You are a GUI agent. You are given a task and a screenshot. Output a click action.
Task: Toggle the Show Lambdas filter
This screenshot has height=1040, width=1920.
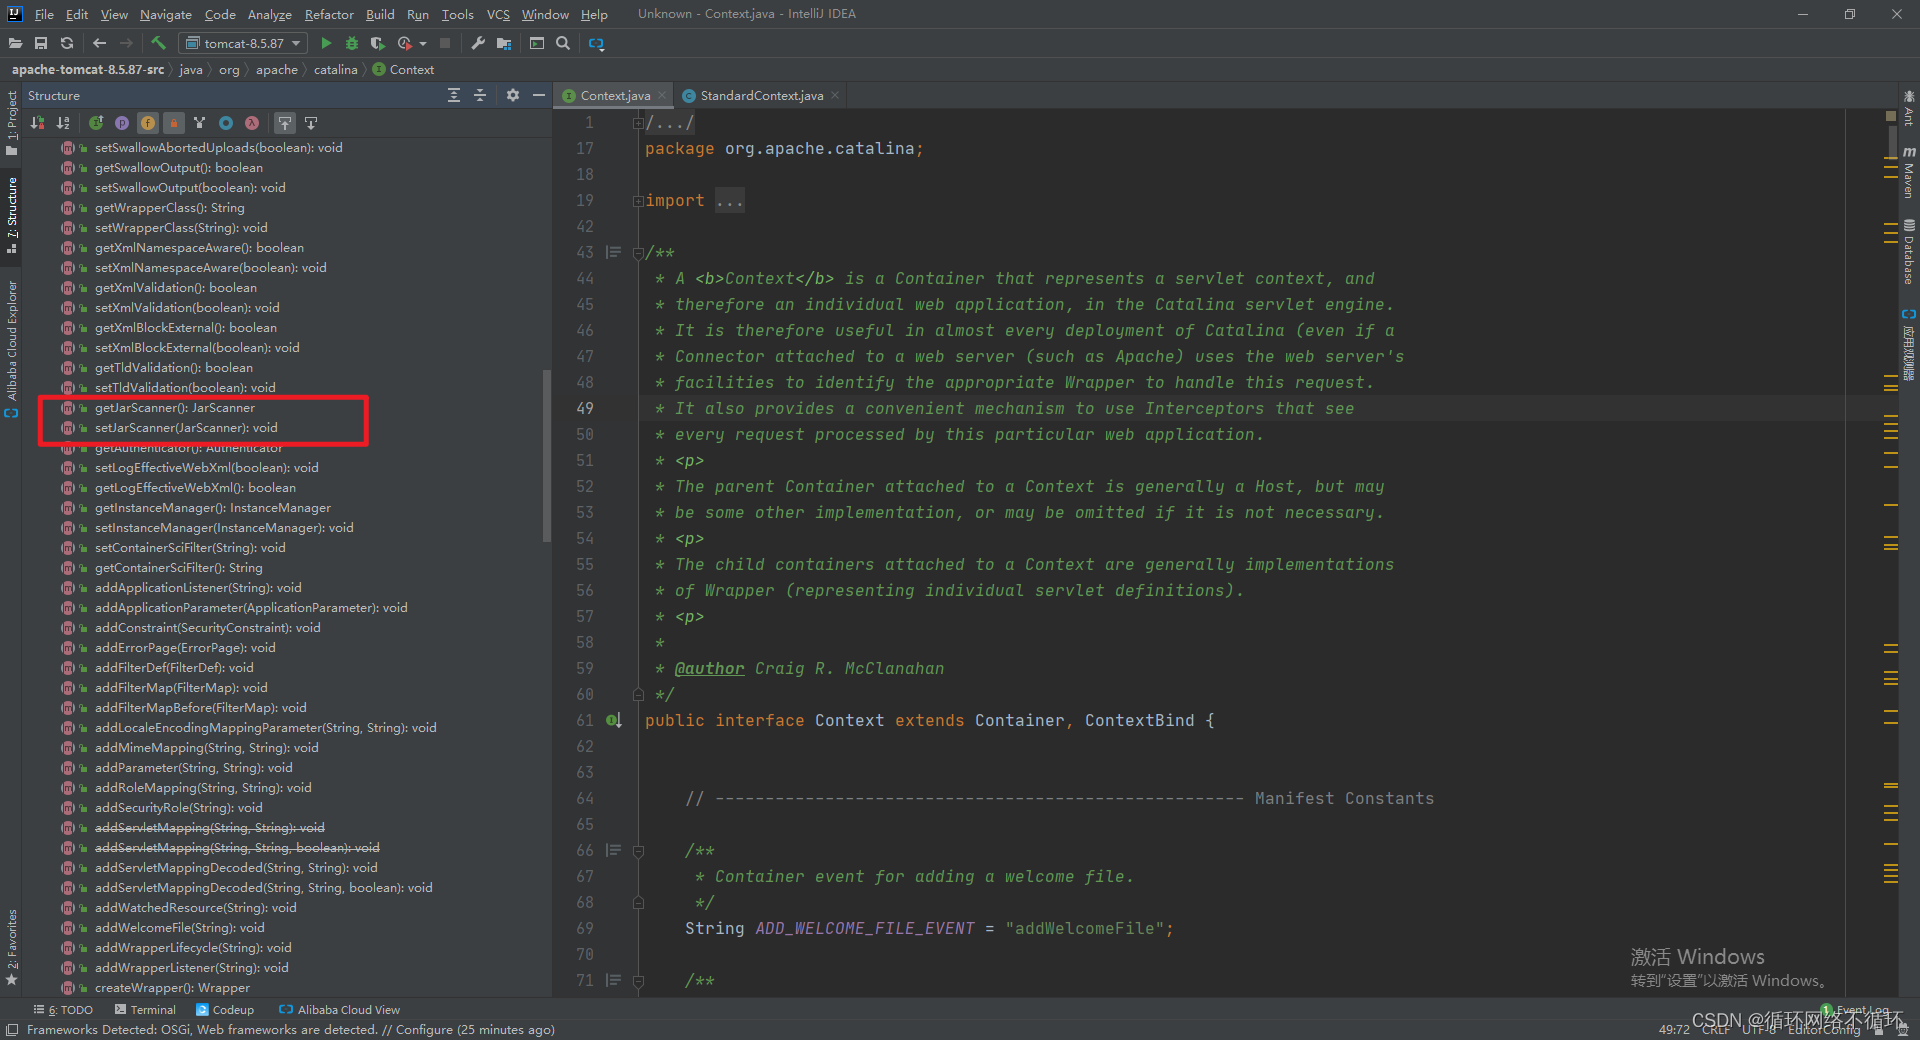click(x=251, y=122)
